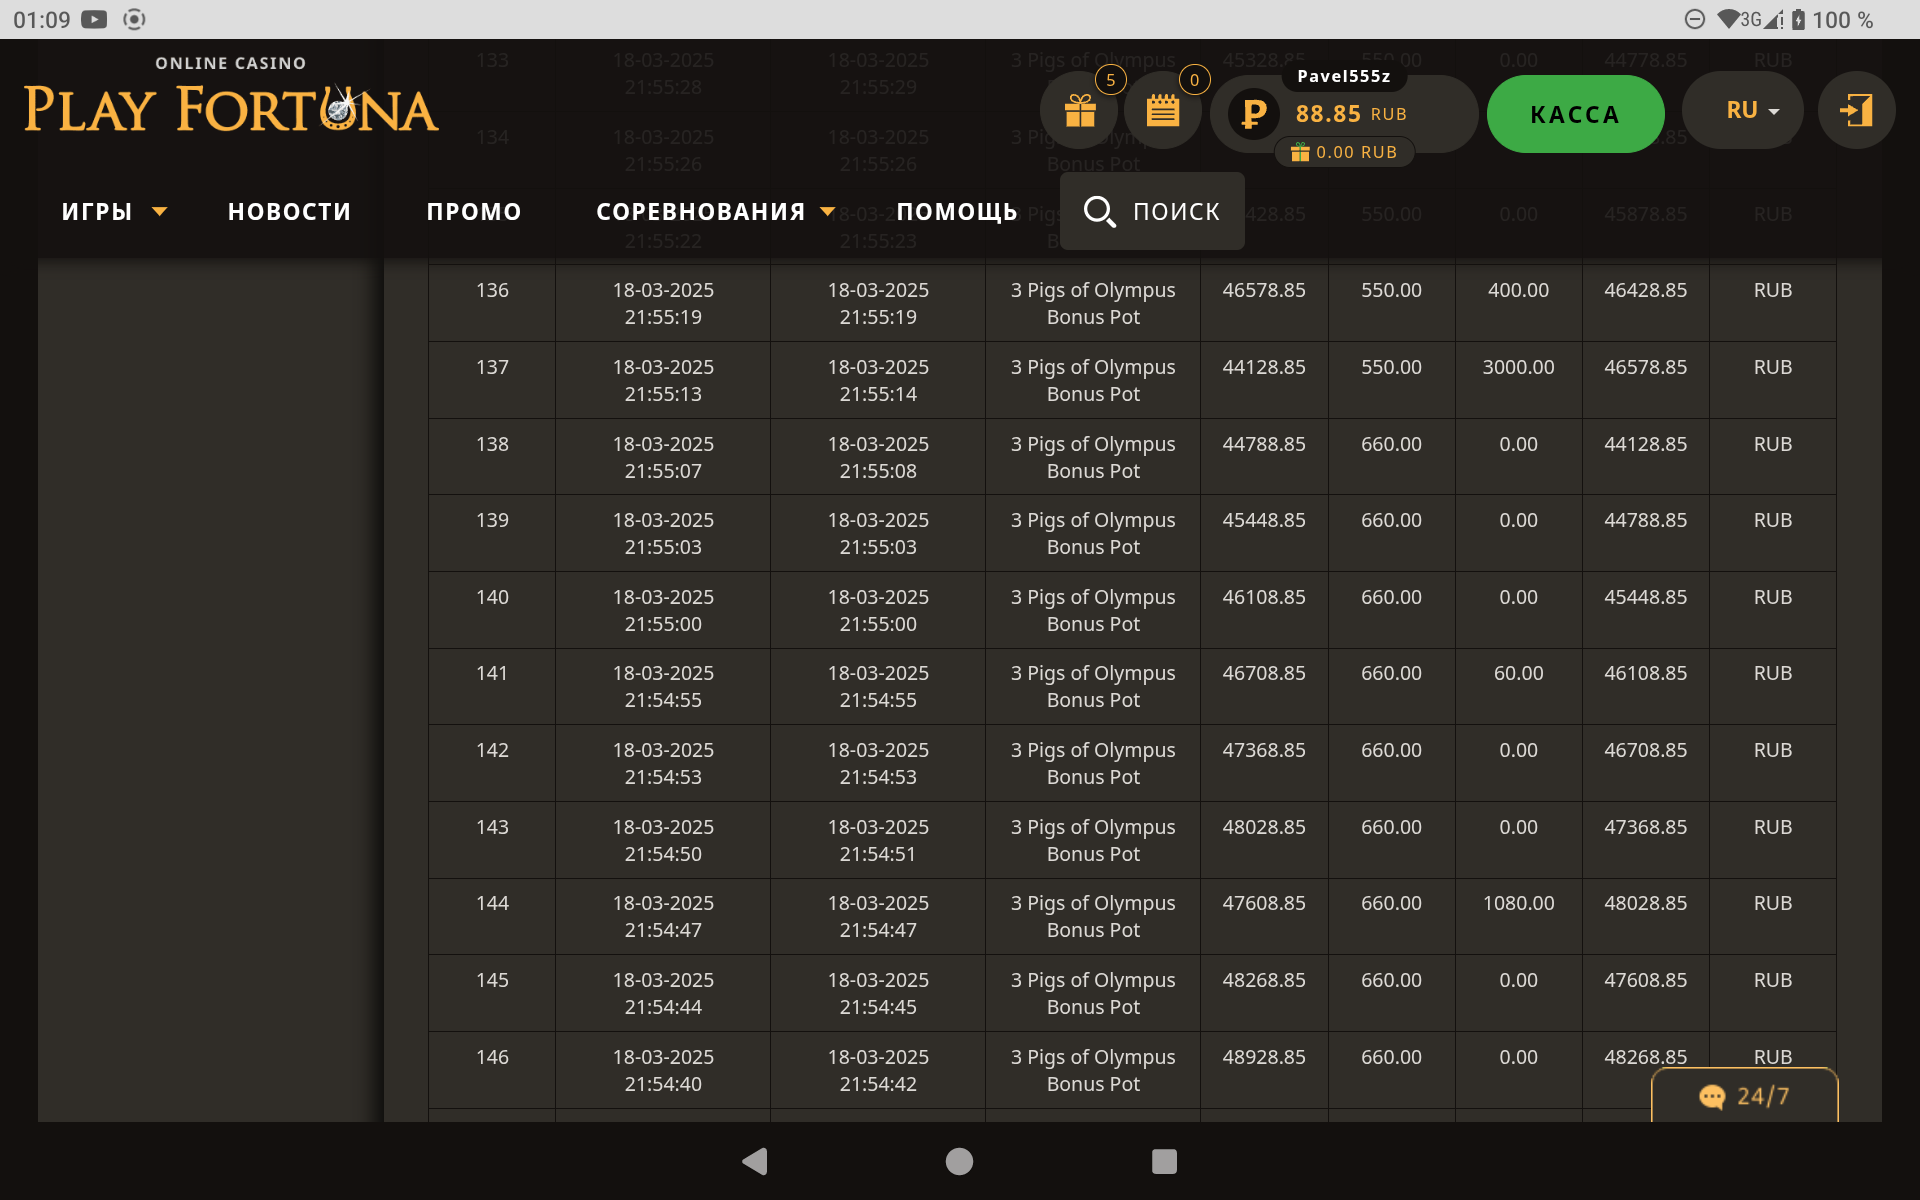1920x1200 pixels.
Task: Open the 24/7 chat support widget
Action: click(x=1744, y=1096)
